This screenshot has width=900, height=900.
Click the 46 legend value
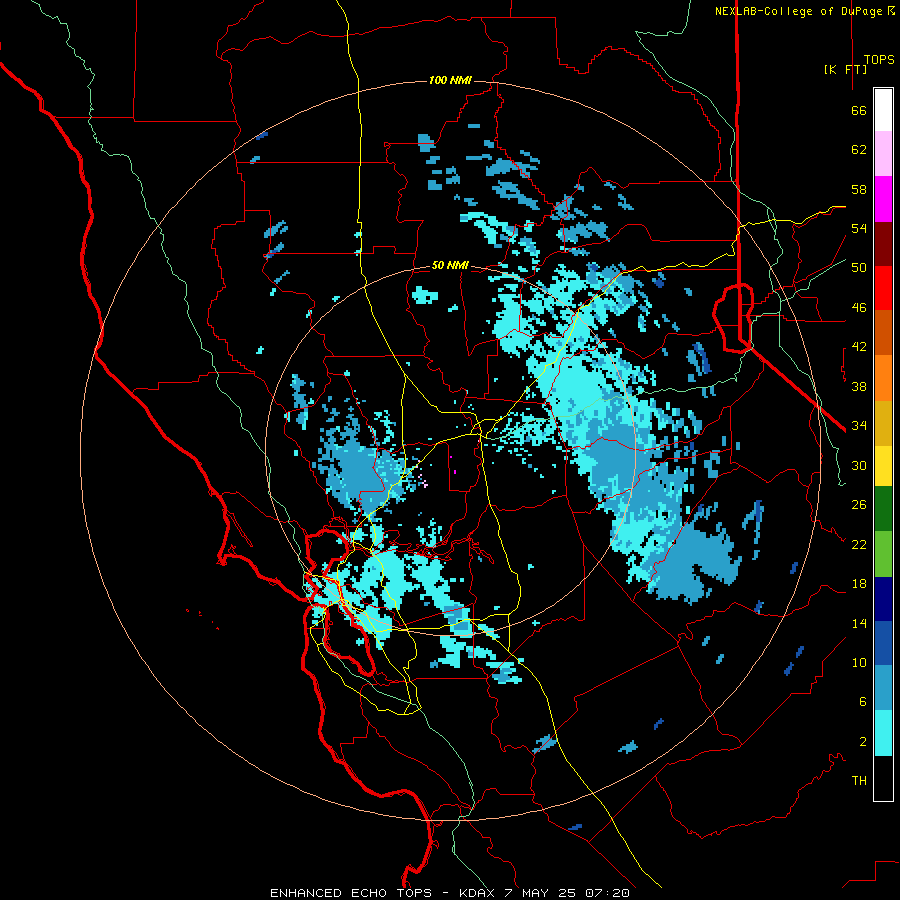859,308
